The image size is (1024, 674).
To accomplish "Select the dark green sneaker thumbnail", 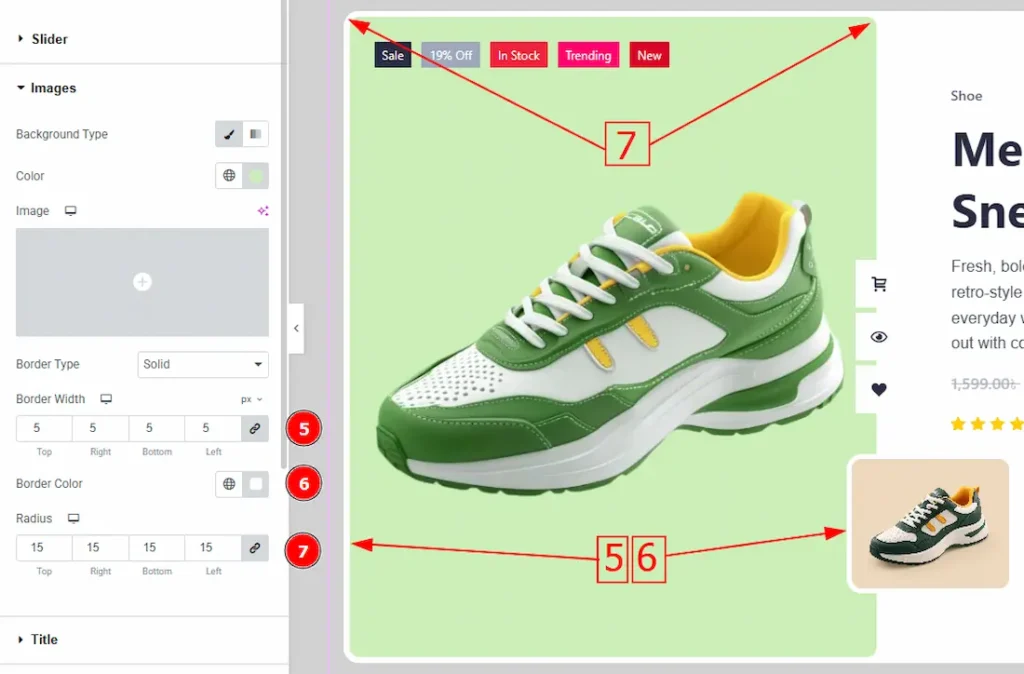I will pos(928,524).
